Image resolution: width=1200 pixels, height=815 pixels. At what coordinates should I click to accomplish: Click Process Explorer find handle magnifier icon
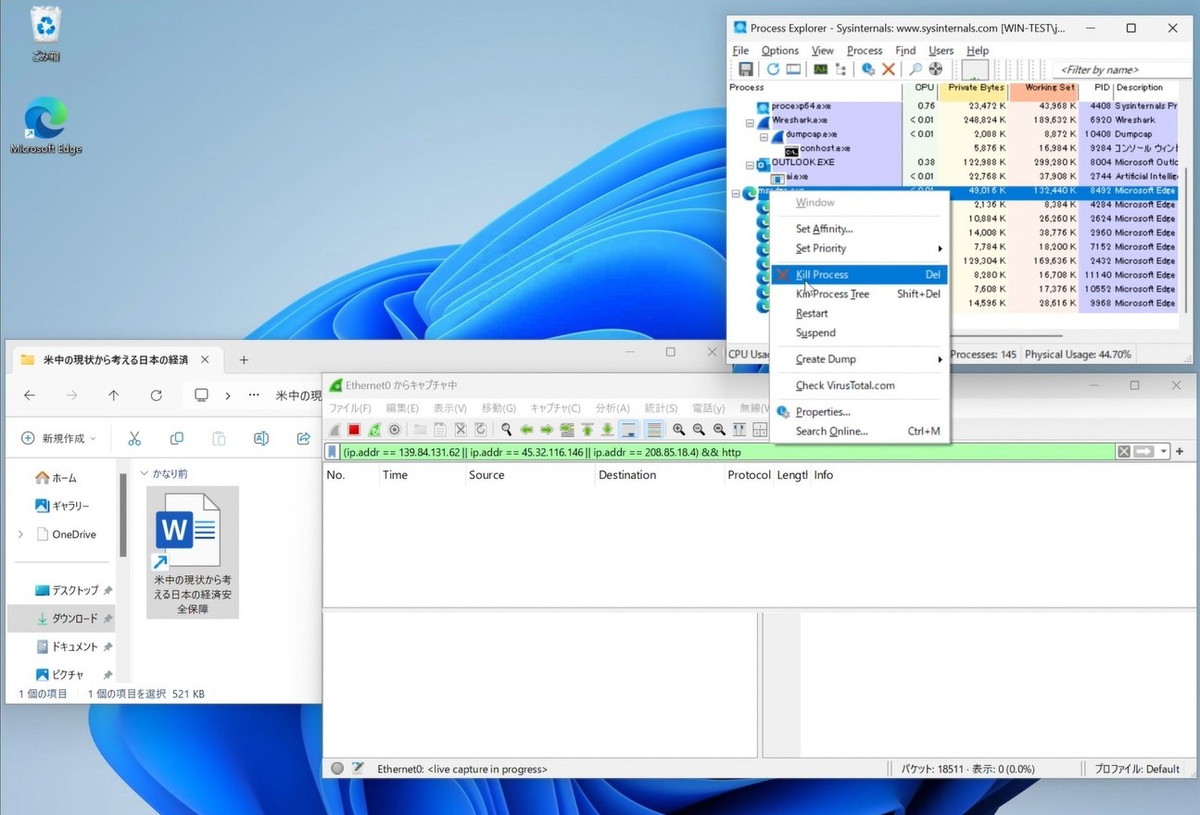coord(916,69)
